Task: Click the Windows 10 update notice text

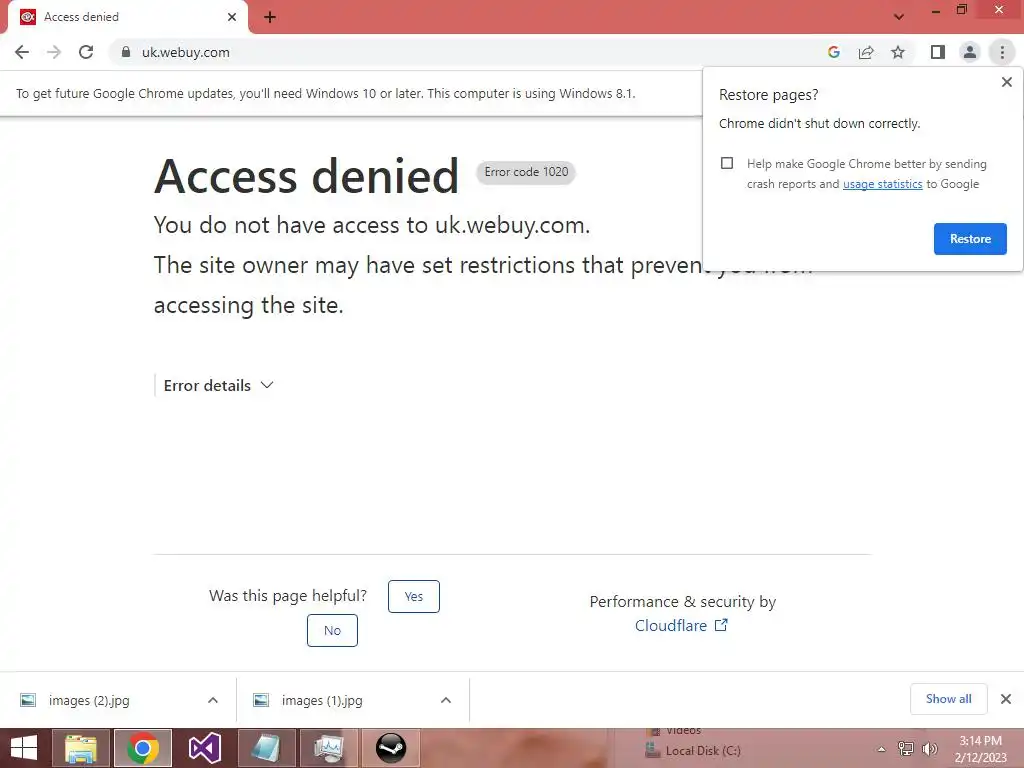Action: [x=325, y=93]
